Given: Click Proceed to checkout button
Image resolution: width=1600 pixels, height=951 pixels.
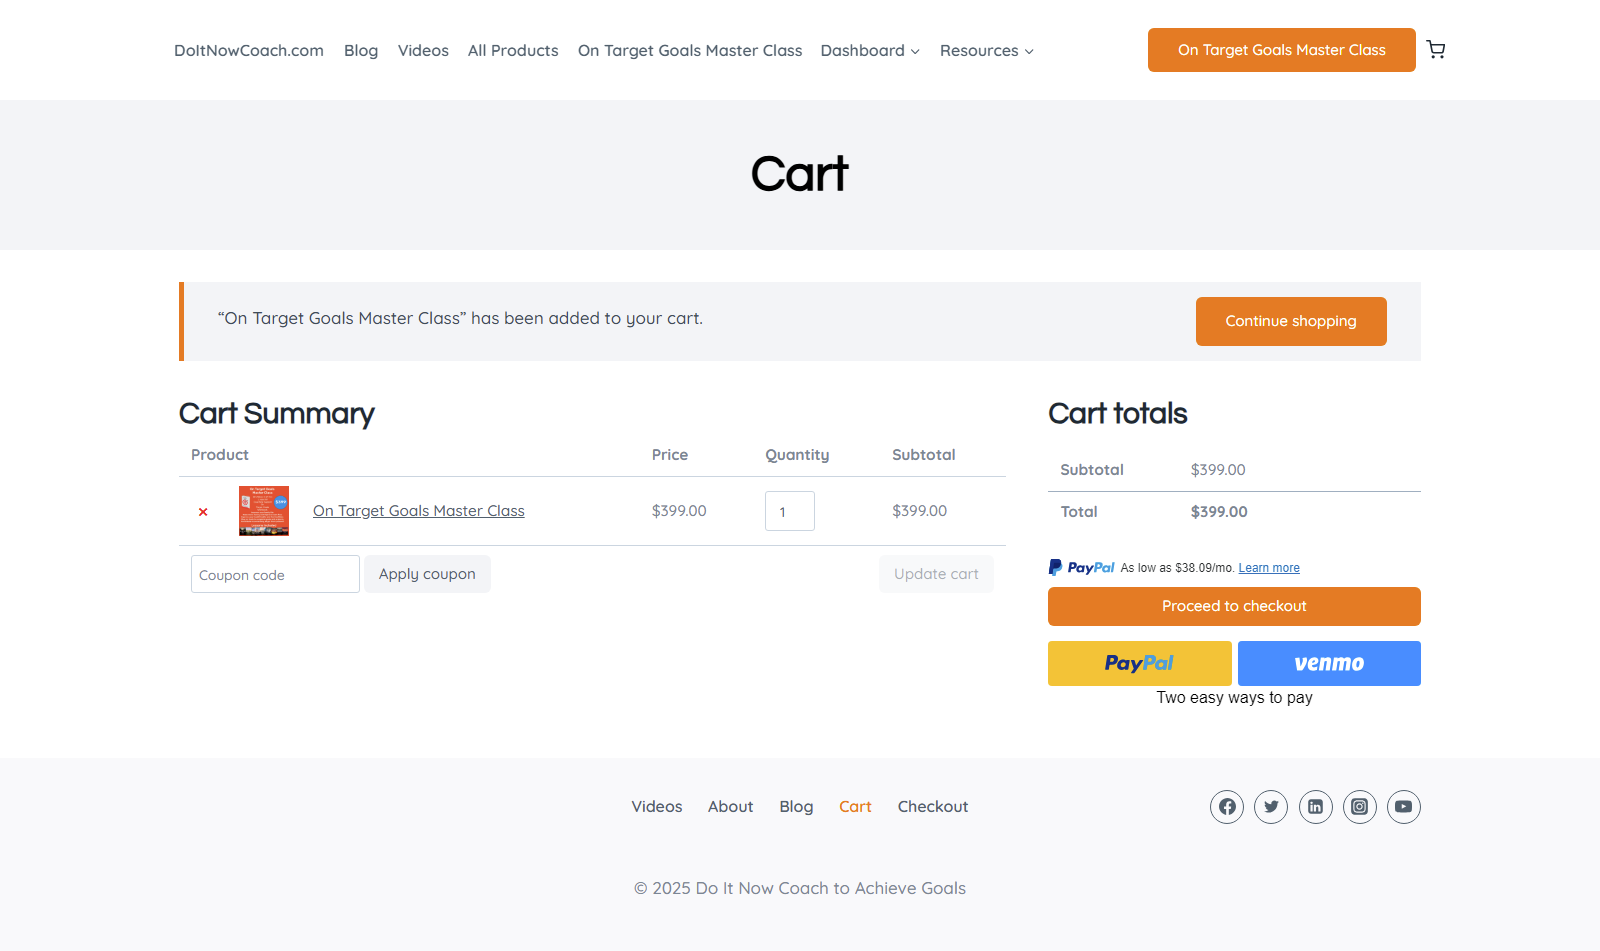Looking at the screenshot, I should (x=1234, y=606).
